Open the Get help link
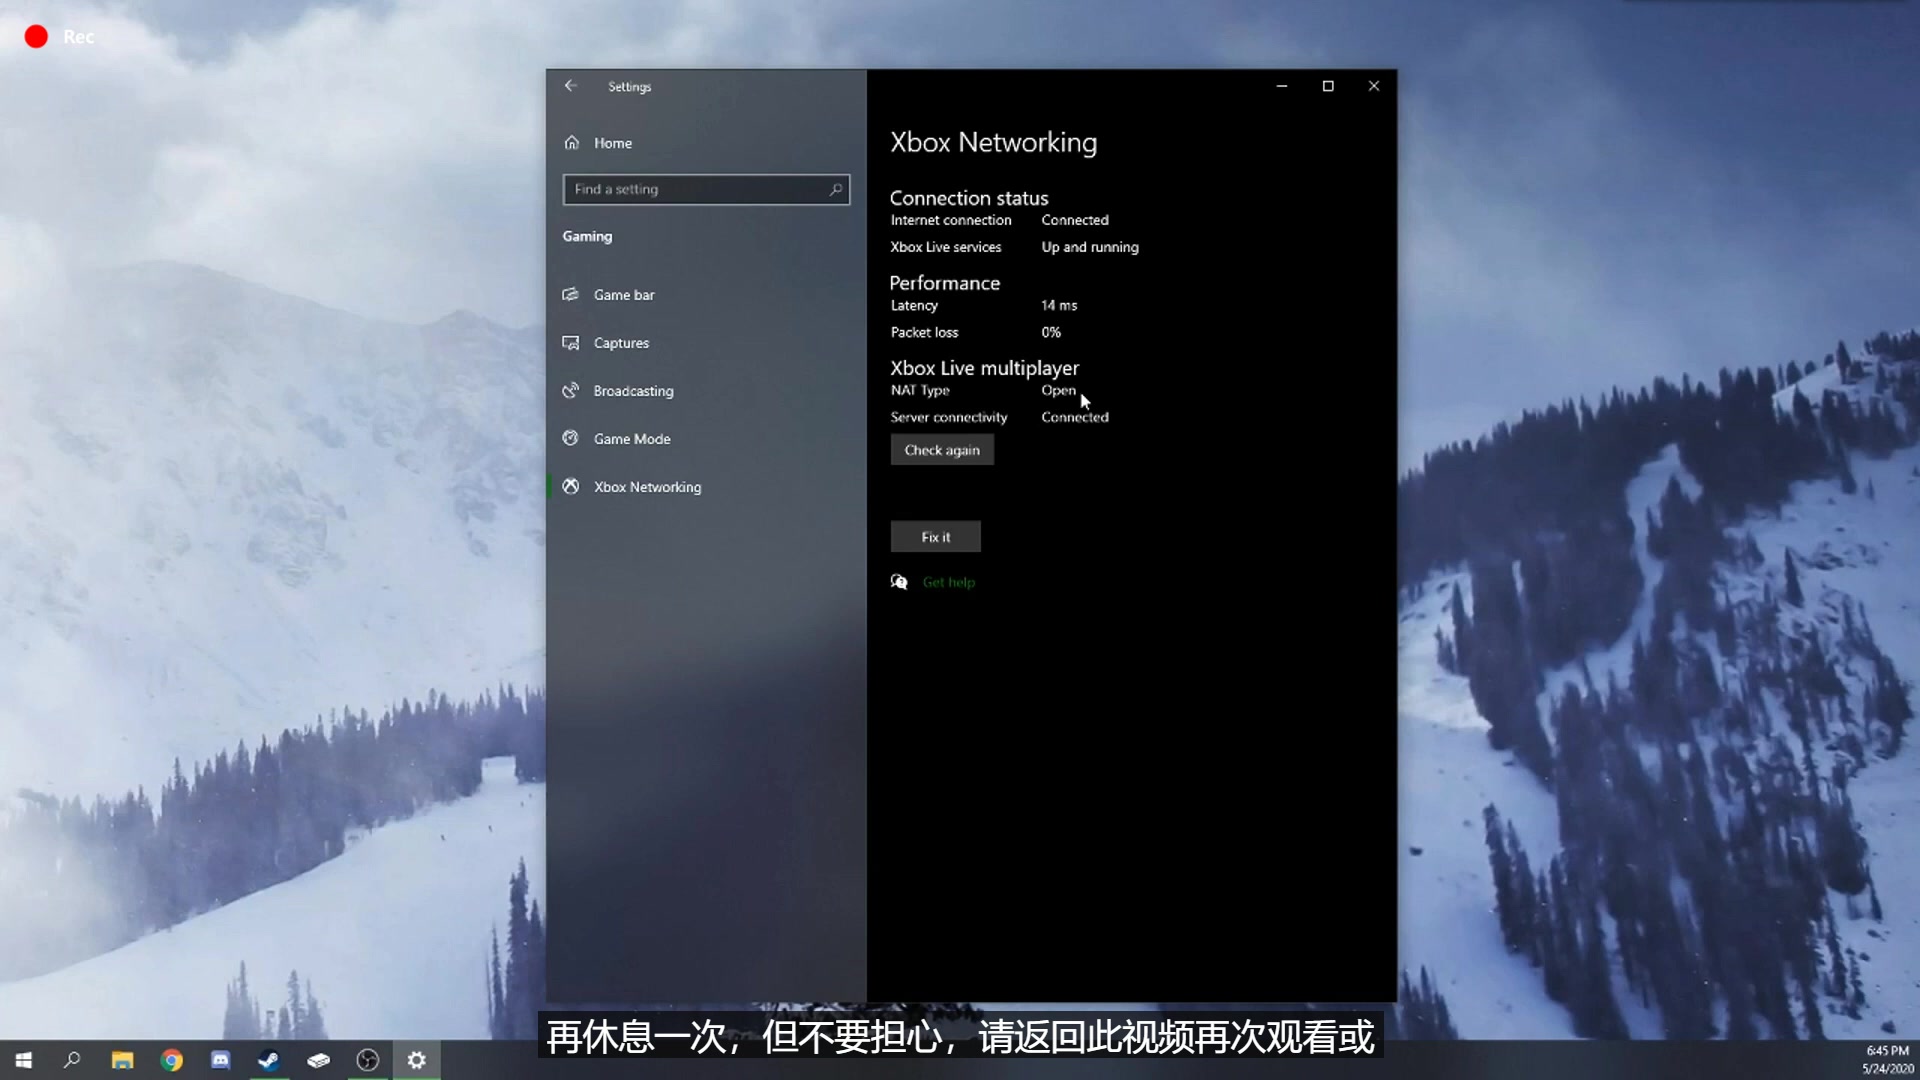The width and height of the screenshot is (1920, 1080). pos(948,582)
